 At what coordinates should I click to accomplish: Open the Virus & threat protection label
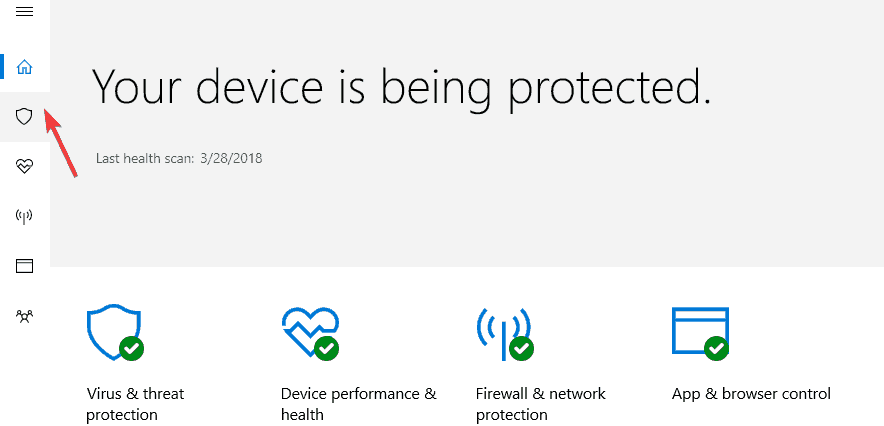pos(135,404)
